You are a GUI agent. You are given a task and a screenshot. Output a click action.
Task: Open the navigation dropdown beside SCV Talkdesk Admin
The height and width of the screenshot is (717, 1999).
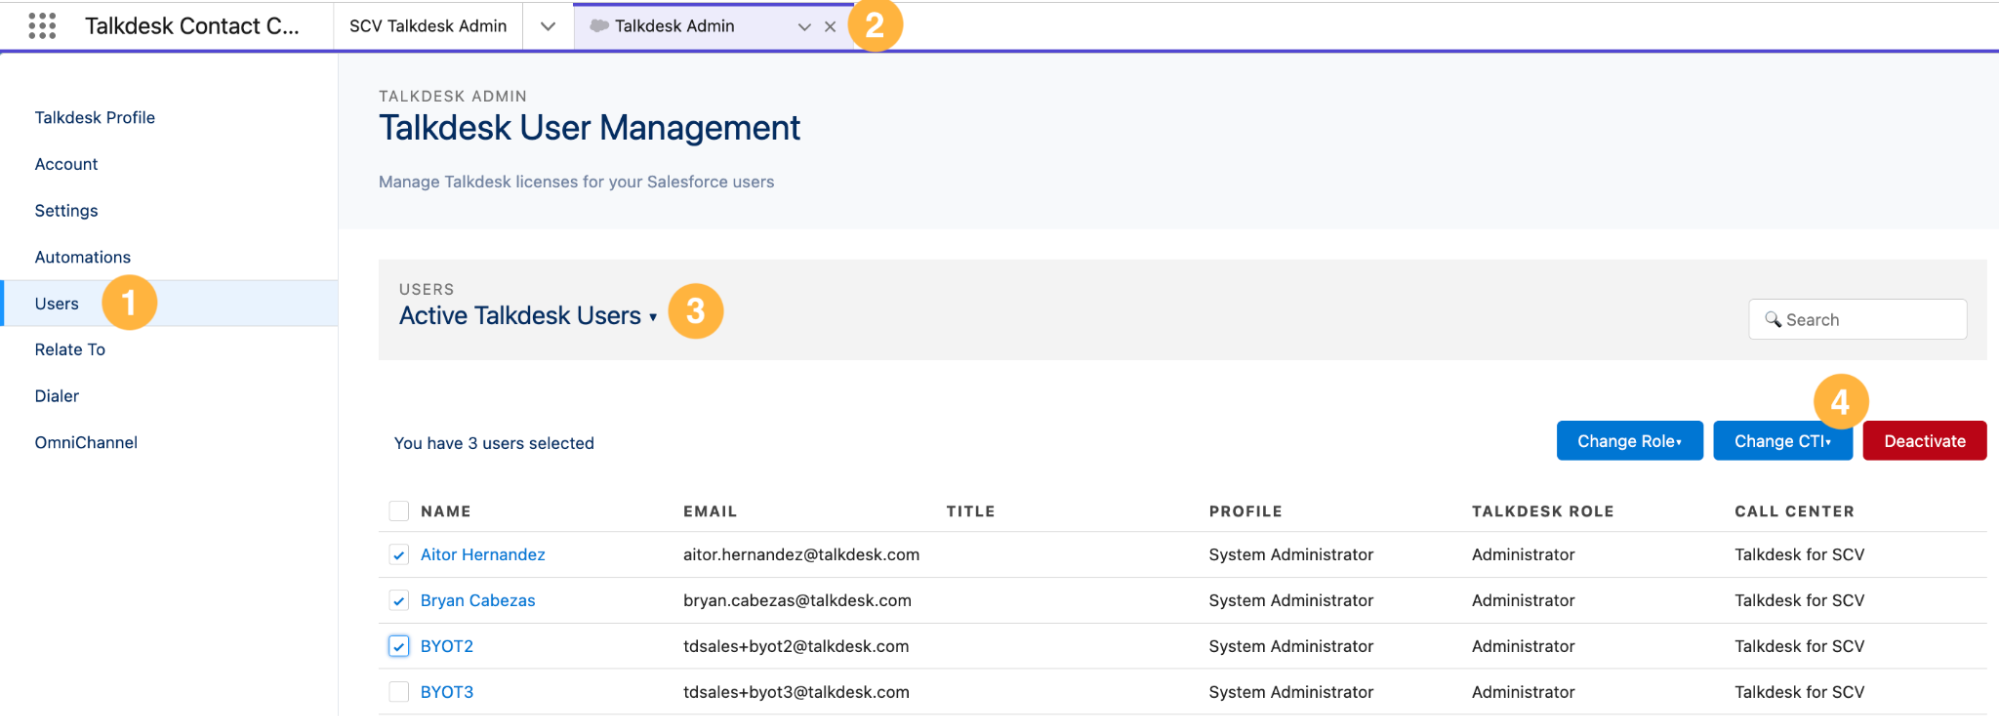[x=548, y=26]
